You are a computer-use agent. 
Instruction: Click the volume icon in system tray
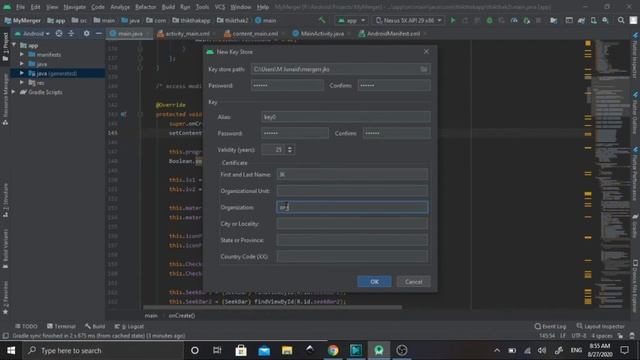click(x=542, y=350)
